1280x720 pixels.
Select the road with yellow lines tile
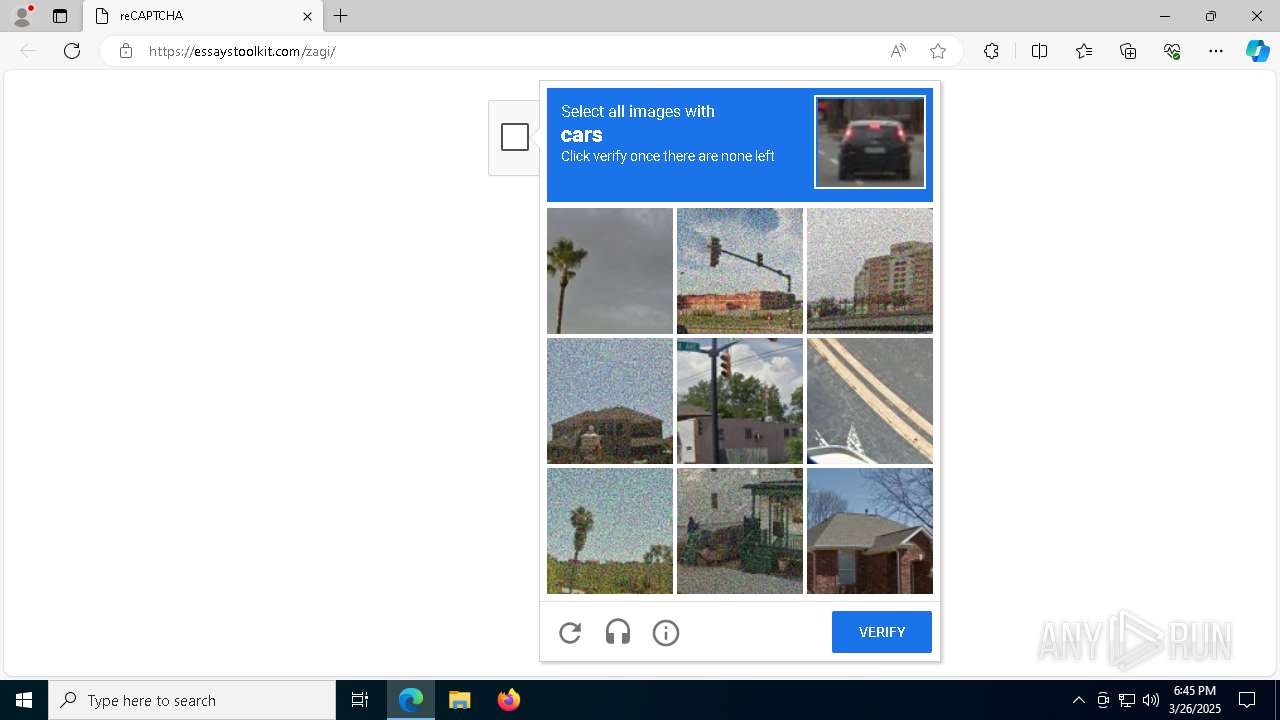(x=870, y=401)
